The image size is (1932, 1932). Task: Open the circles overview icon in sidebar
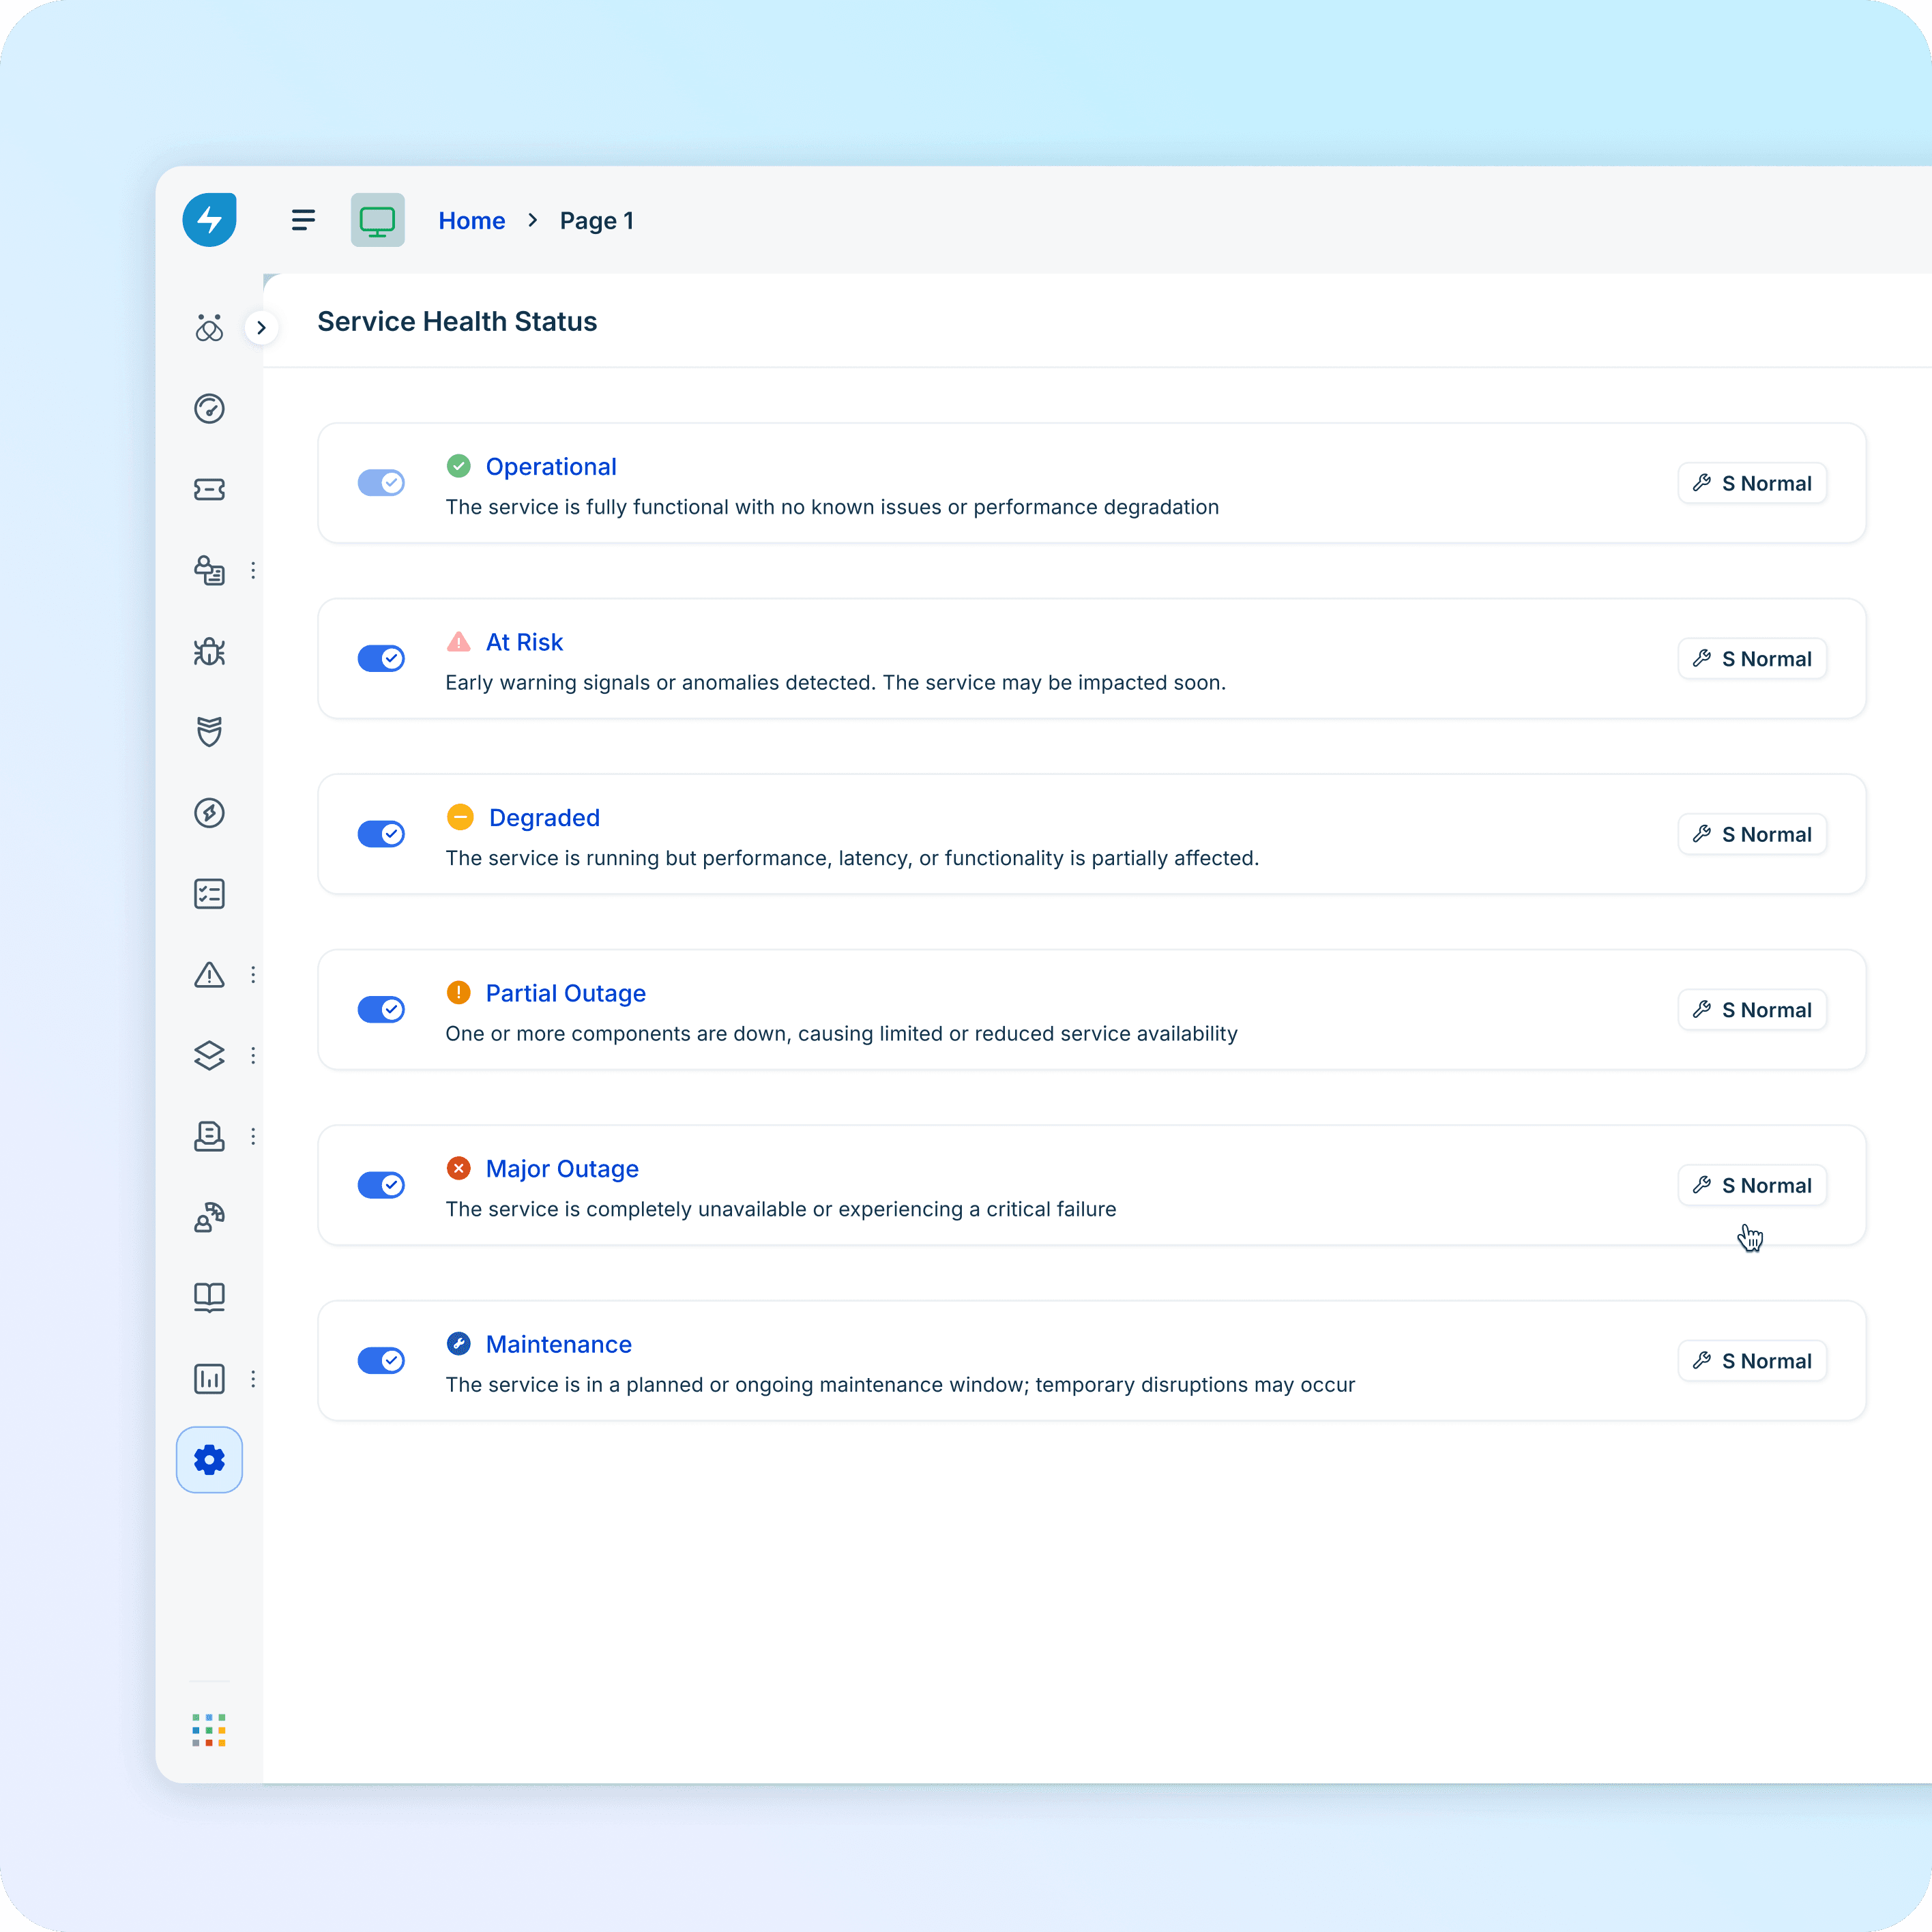click(x=209, y=328)
